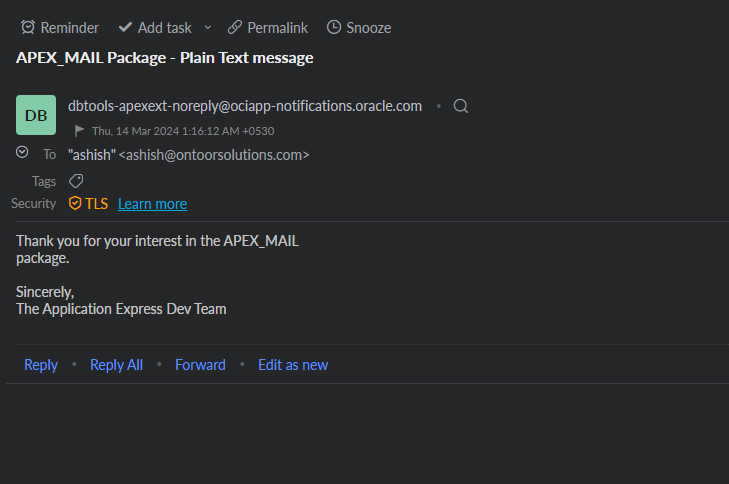Click the sender's oracle.com email address

coord(245,106)
